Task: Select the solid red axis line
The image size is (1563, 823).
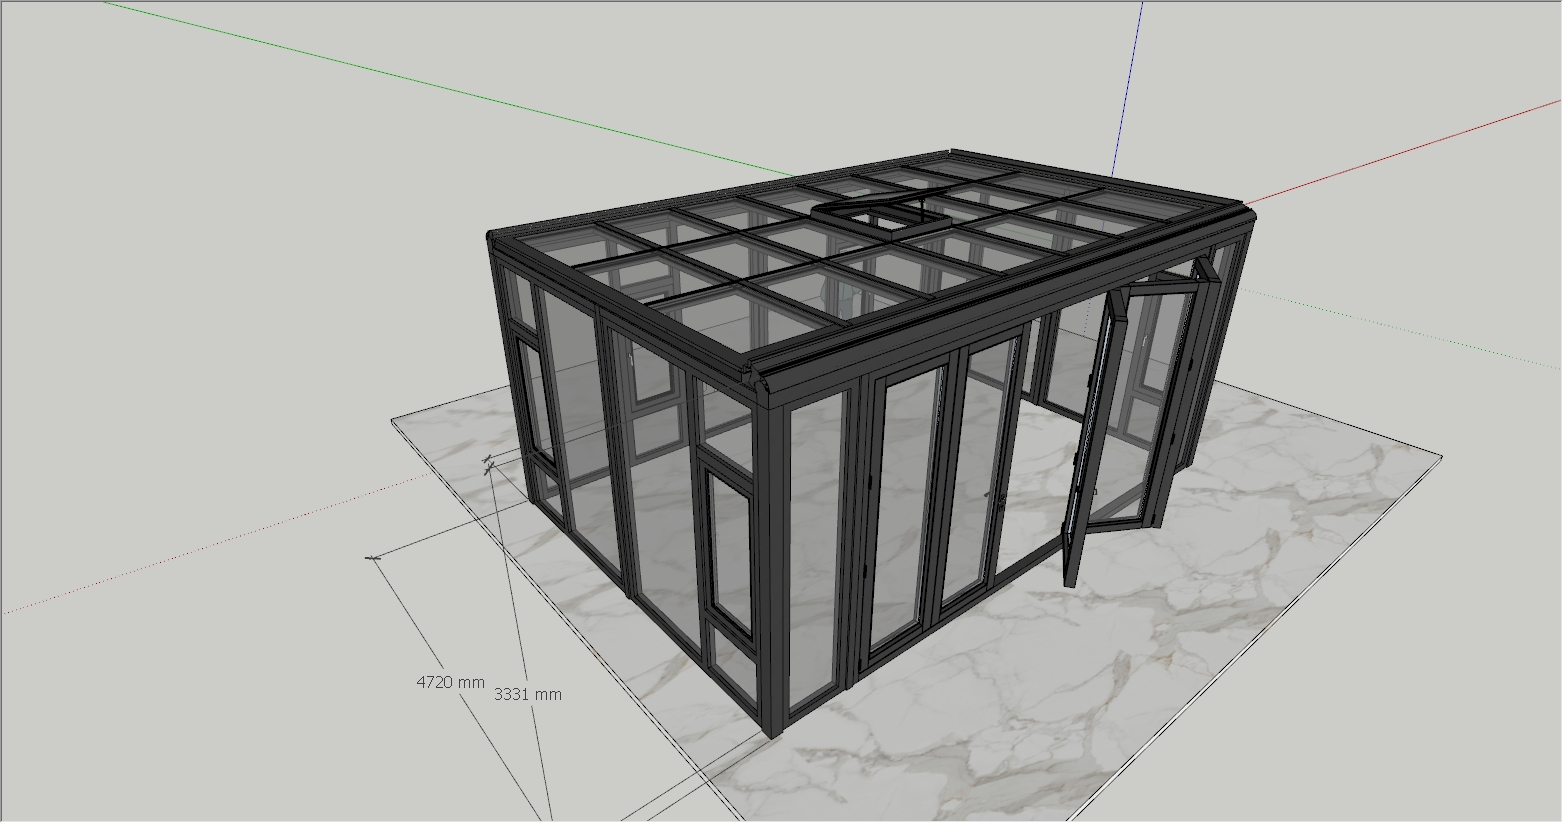Action: coord(1400,150)
